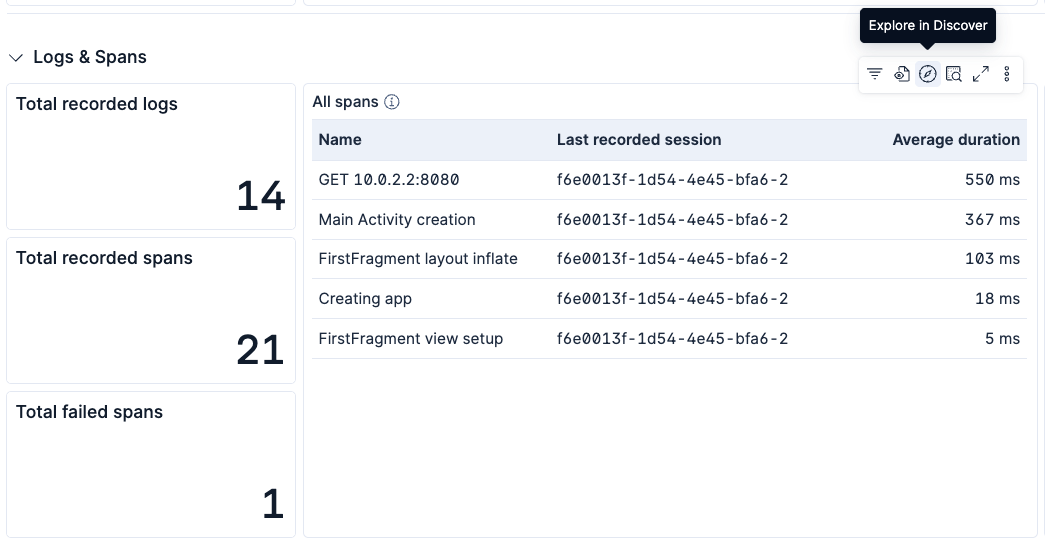Open the inspect table magnifier icon
This screenshot has height=543, width=1045.
pyautogui.click(x=954, y=74)
